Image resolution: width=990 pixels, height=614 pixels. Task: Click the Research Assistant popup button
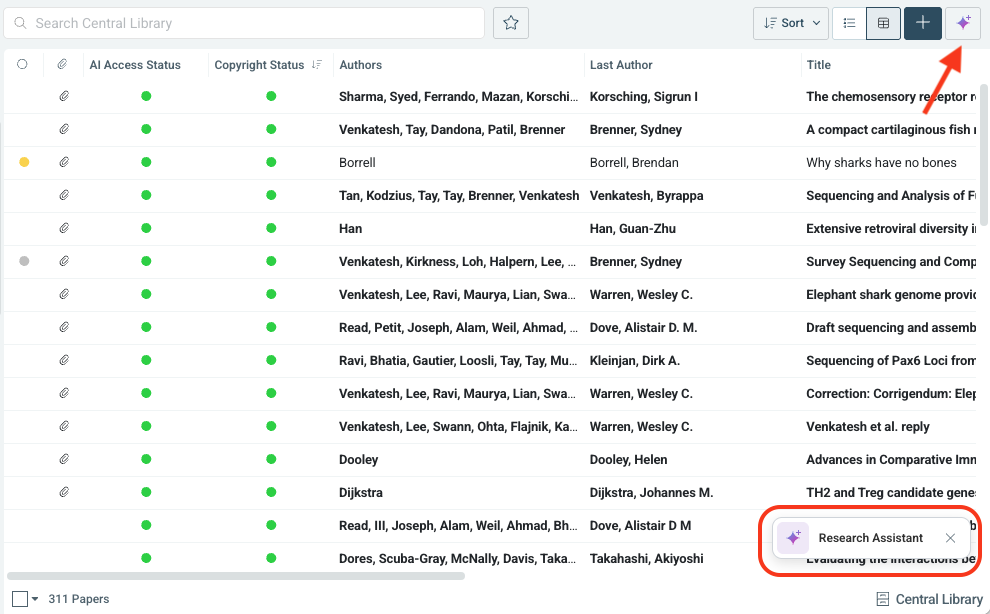coord(871,538)
